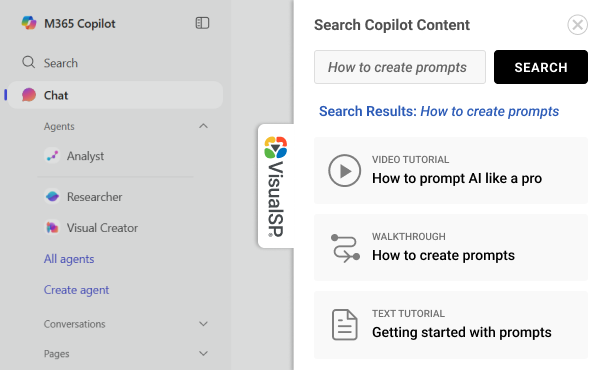
Task: Click the video play circle icon
Action: (x=344, y=171)
